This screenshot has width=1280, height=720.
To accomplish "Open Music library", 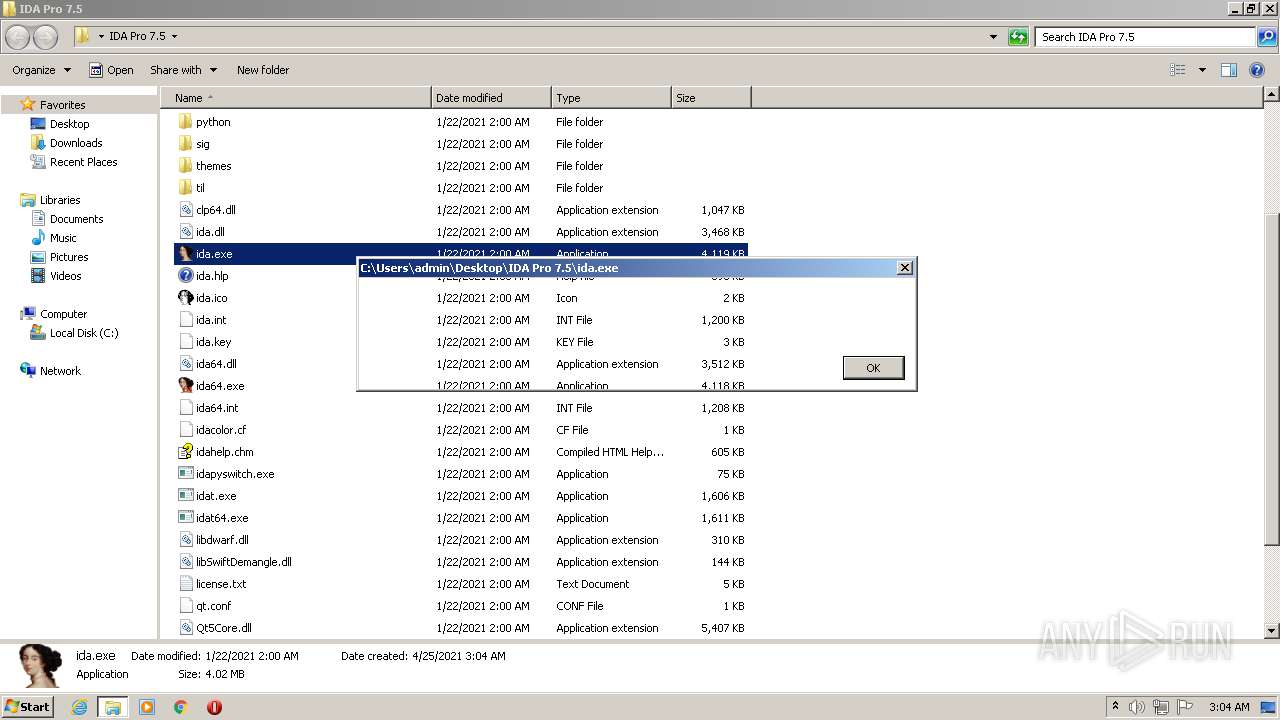I will pos(63,238).
